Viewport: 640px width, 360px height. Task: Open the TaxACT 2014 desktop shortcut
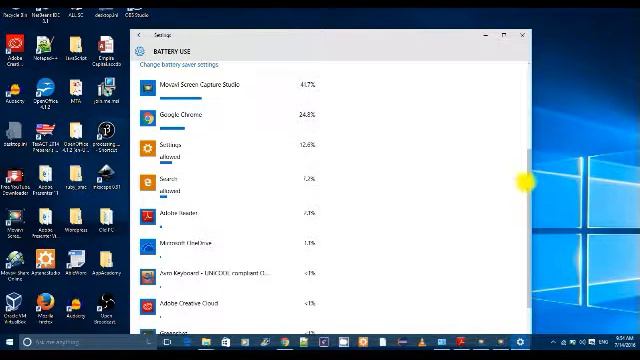coord(45,137)
